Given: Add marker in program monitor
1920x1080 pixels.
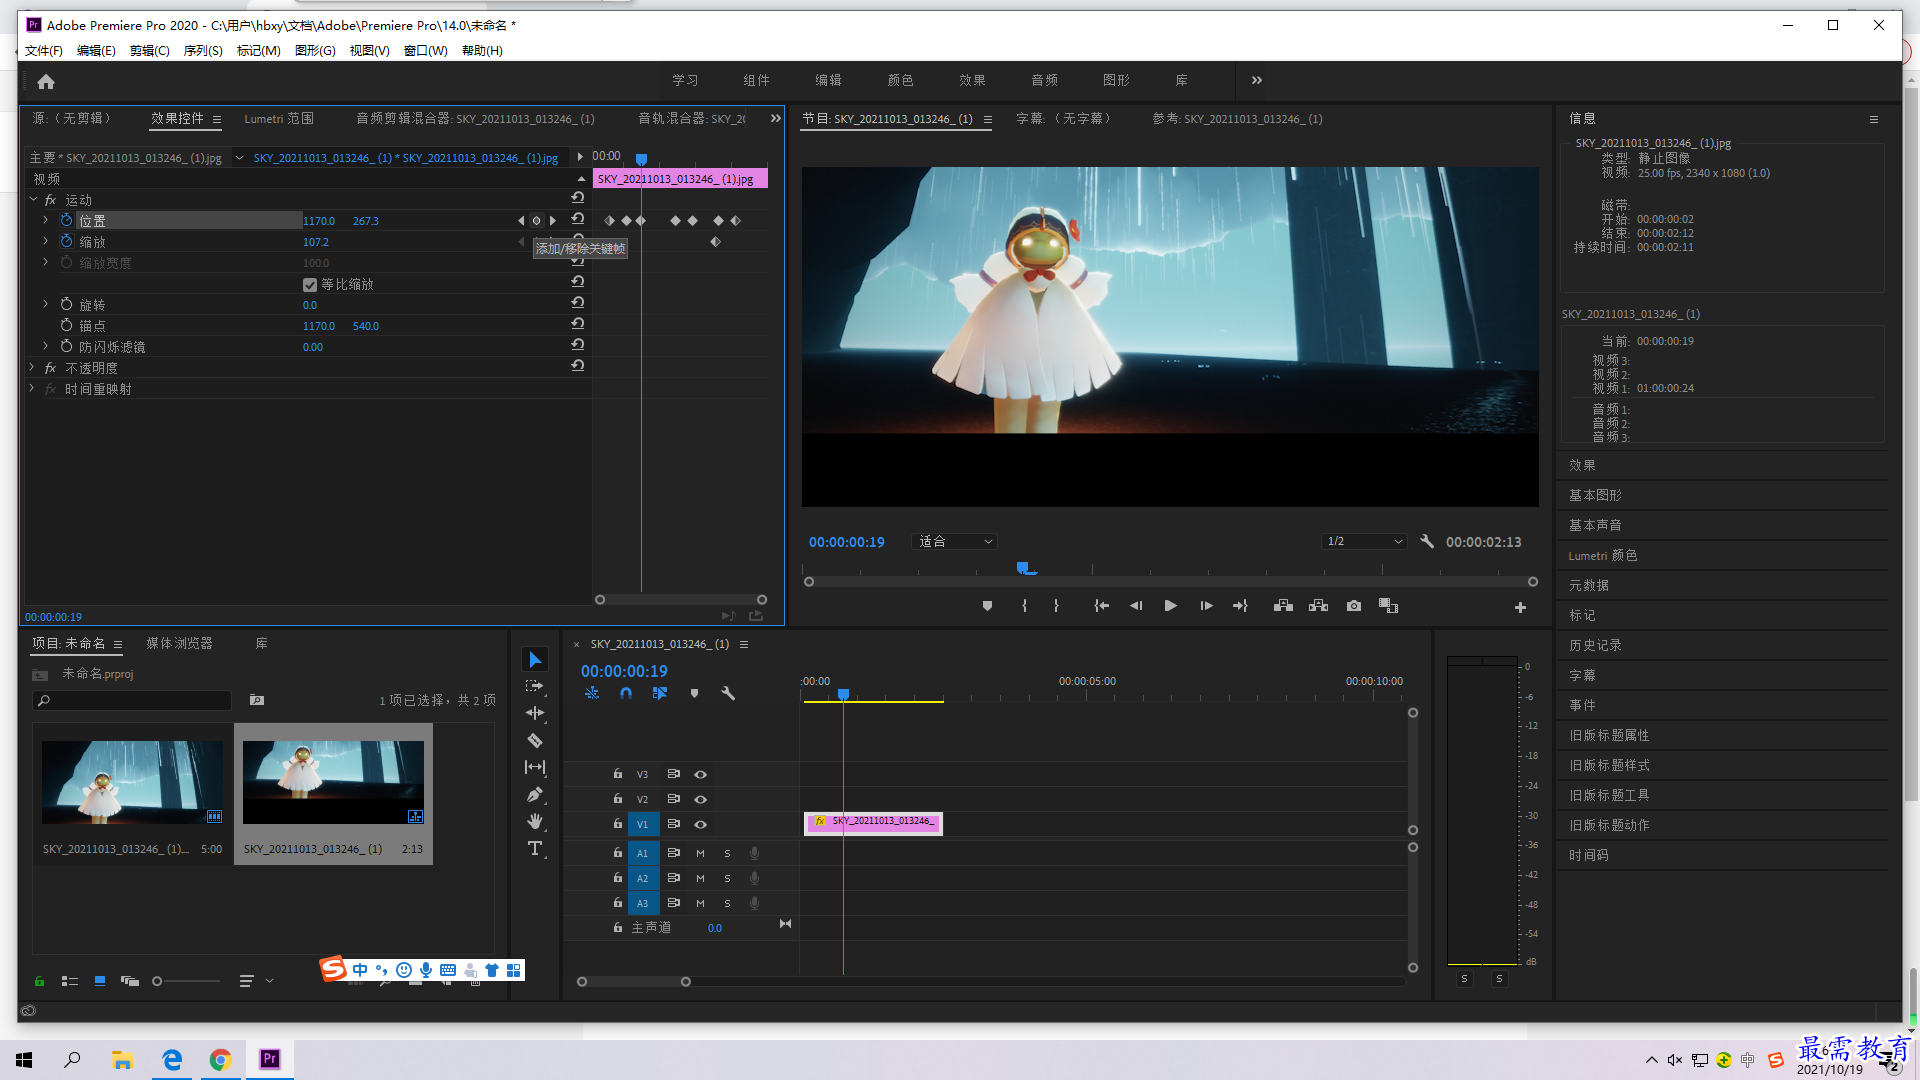Looking at the screenshot, I should coord(987,606).
